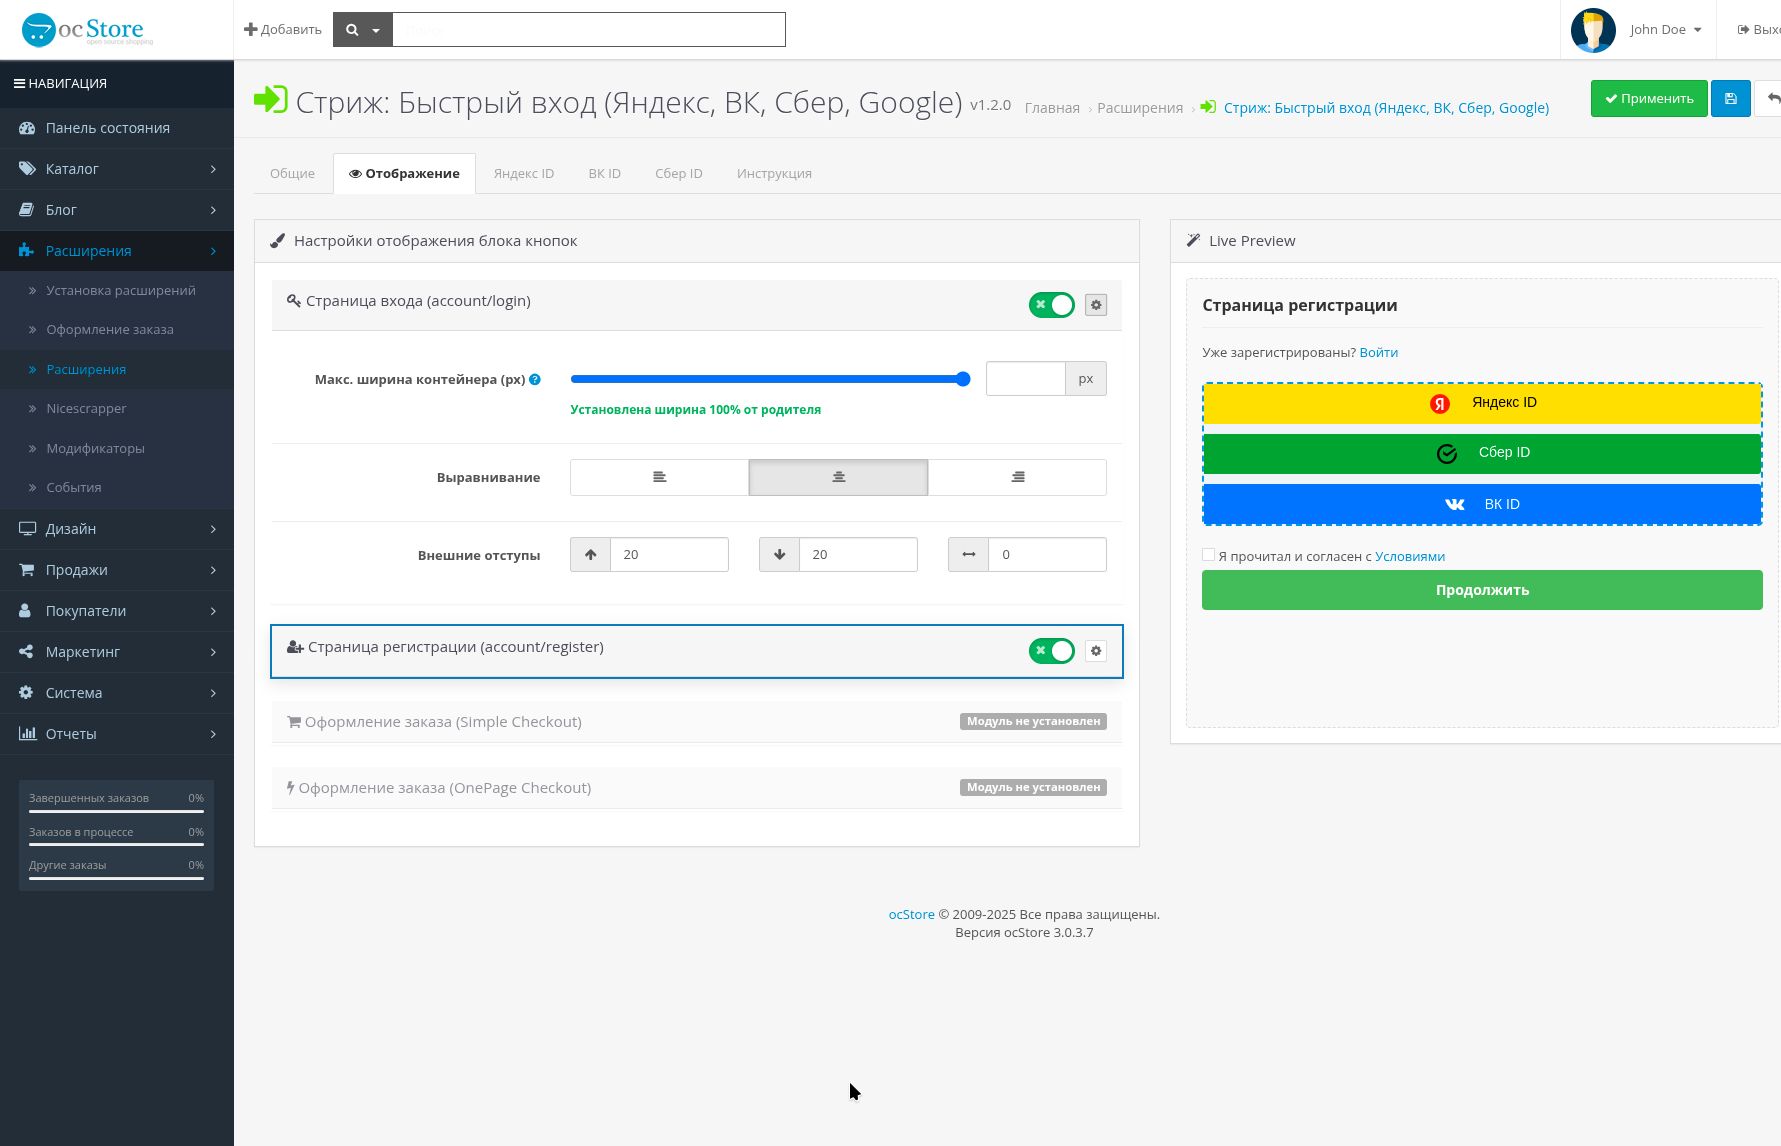This screenshot has height=1146, width=1781.
Task: Click the VK logo in preview
Action: (x=1455, y=504)
